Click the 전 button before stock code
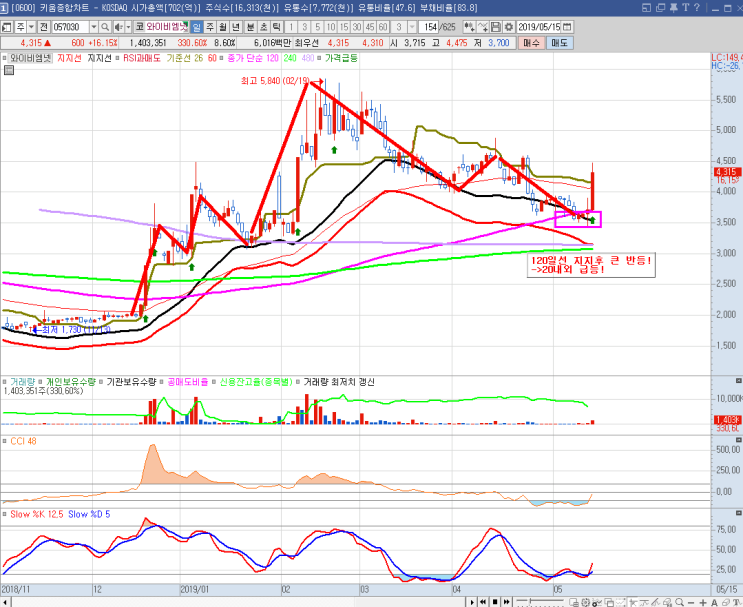Screen dimensions: 743x607 [44, 27]
